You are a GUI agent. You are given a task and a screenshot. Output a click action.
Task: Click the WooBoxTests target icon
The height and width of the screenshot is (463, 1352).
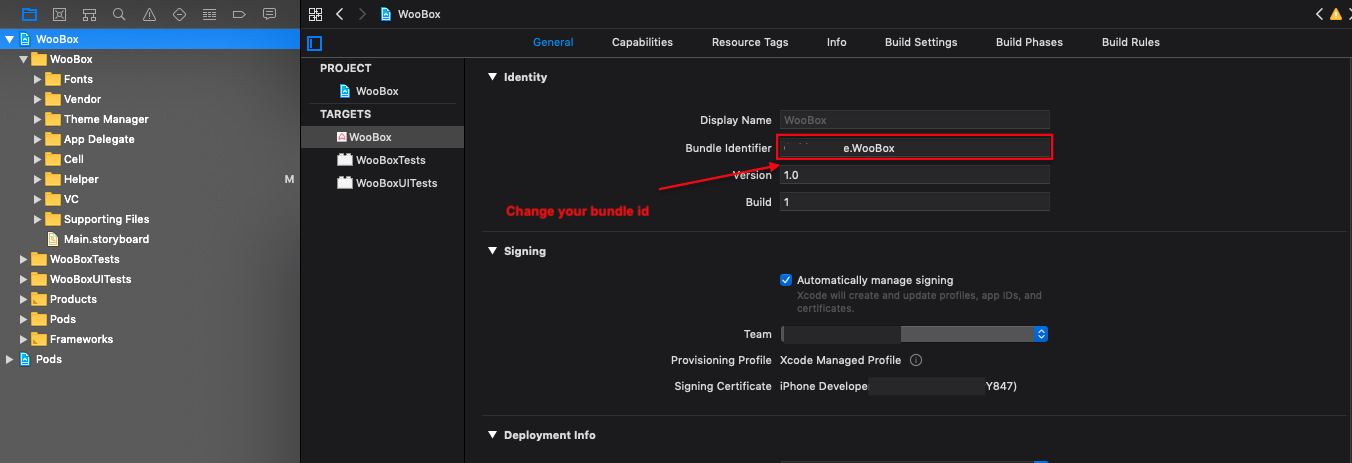pos(344,160)
